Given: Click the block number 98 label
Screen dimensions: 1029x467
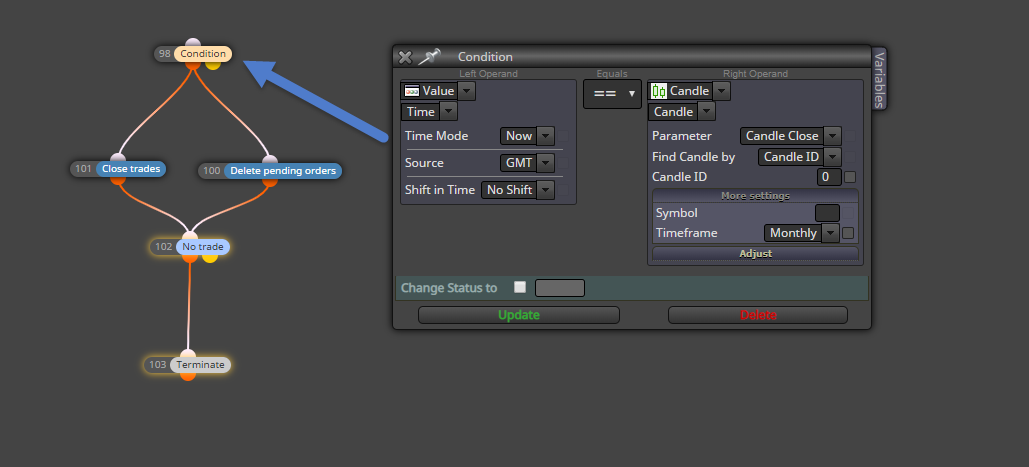Looking at the screenshot, I should 165,54.
